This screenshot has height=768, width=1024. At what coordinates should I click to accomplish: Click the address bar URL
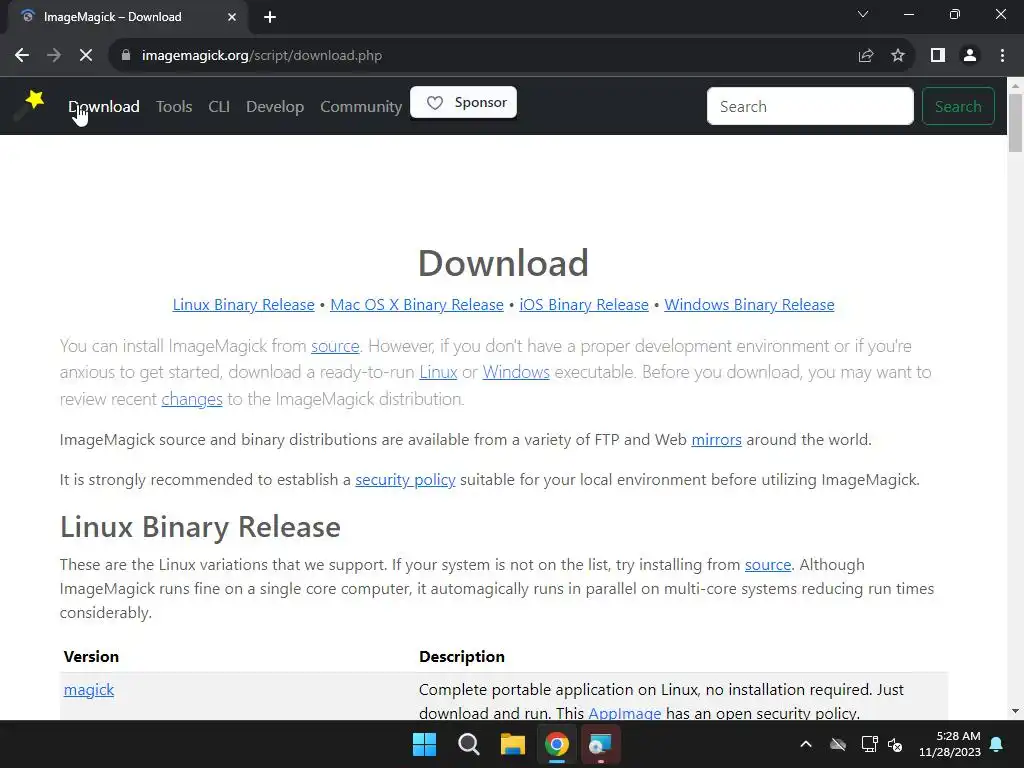pos(262,56)
